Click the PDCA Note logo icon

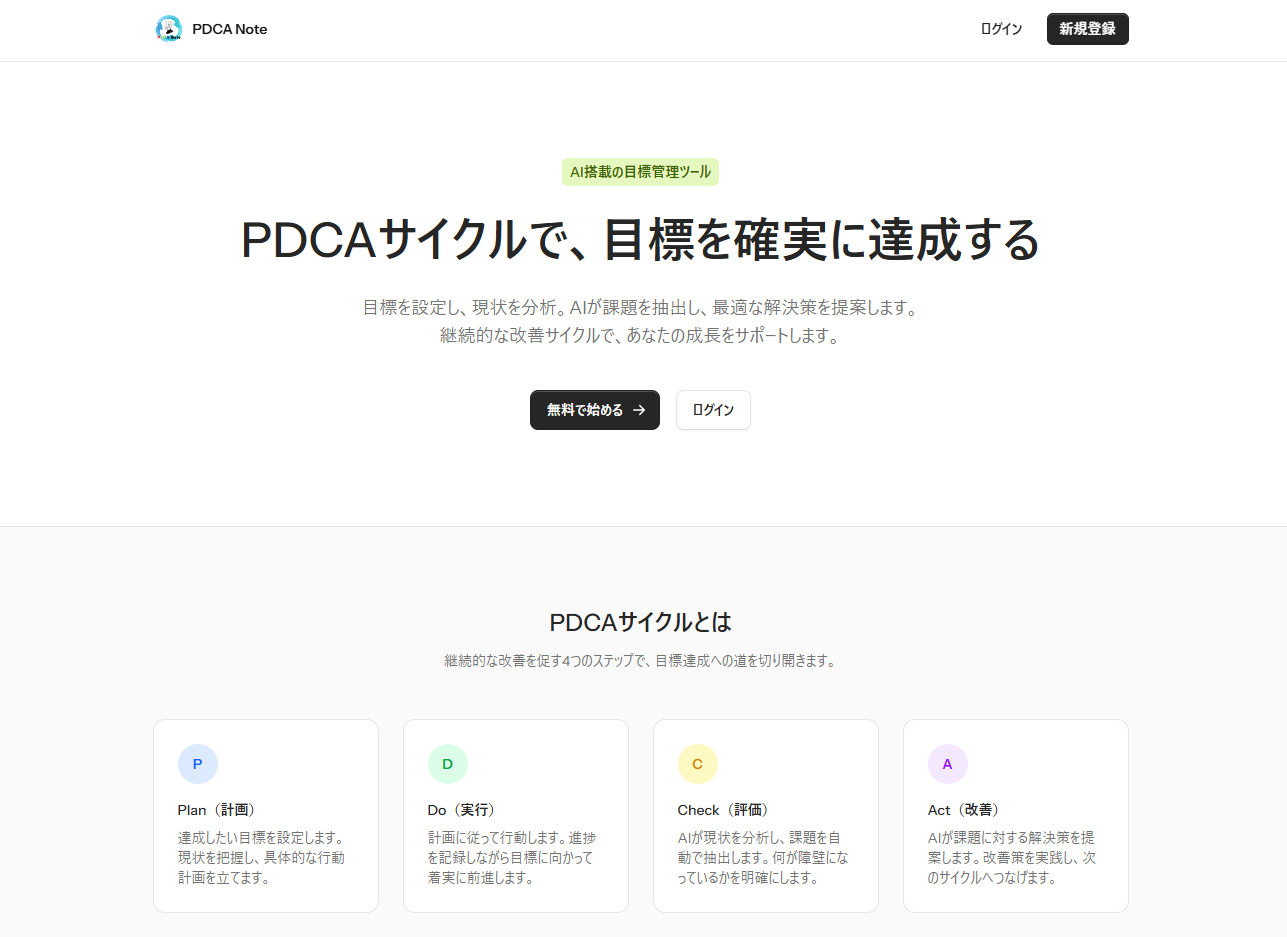pyautogui.click(x=169, y=29)
